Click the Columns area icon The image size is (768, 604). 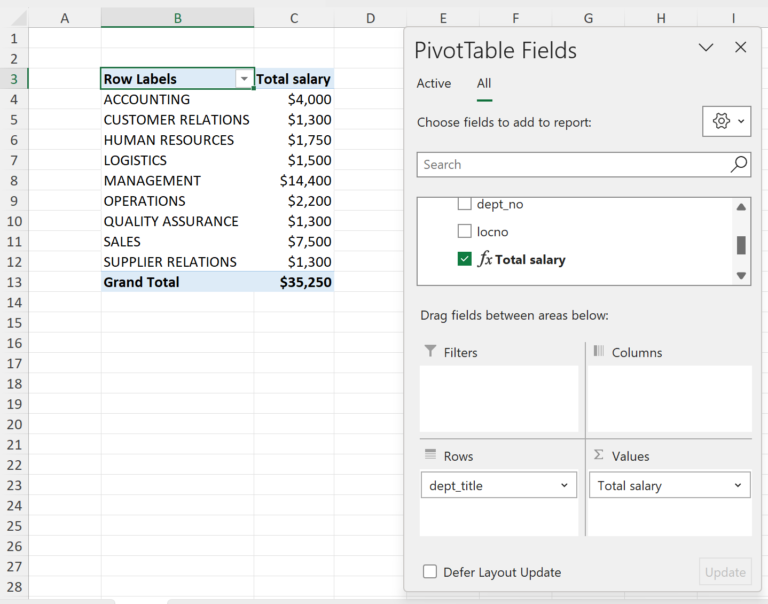point(599,352)
